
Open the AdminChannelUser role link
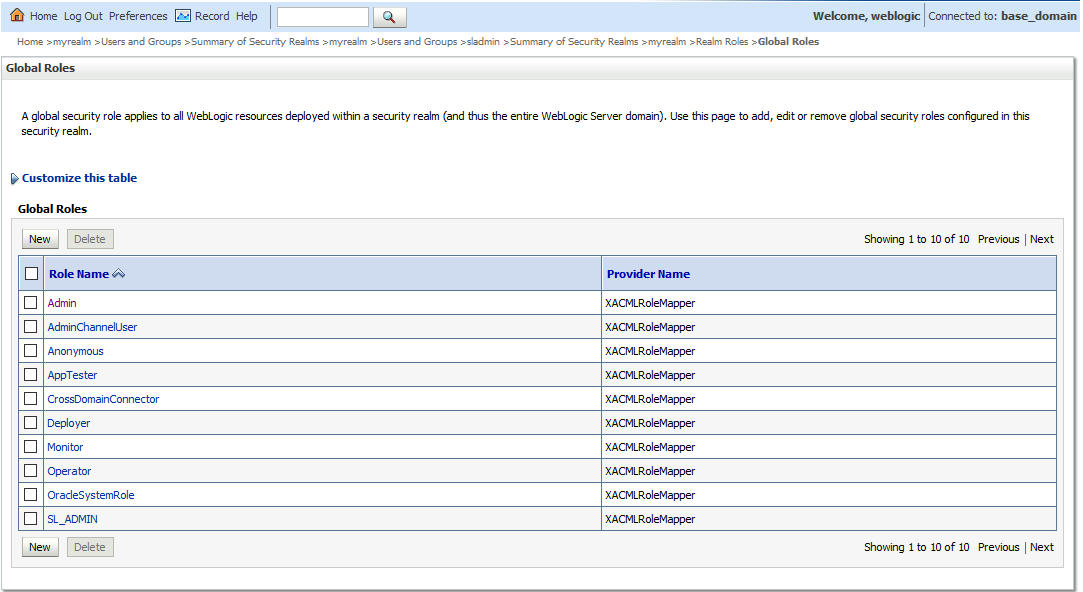pyautogui.click(x=92, y=327)
